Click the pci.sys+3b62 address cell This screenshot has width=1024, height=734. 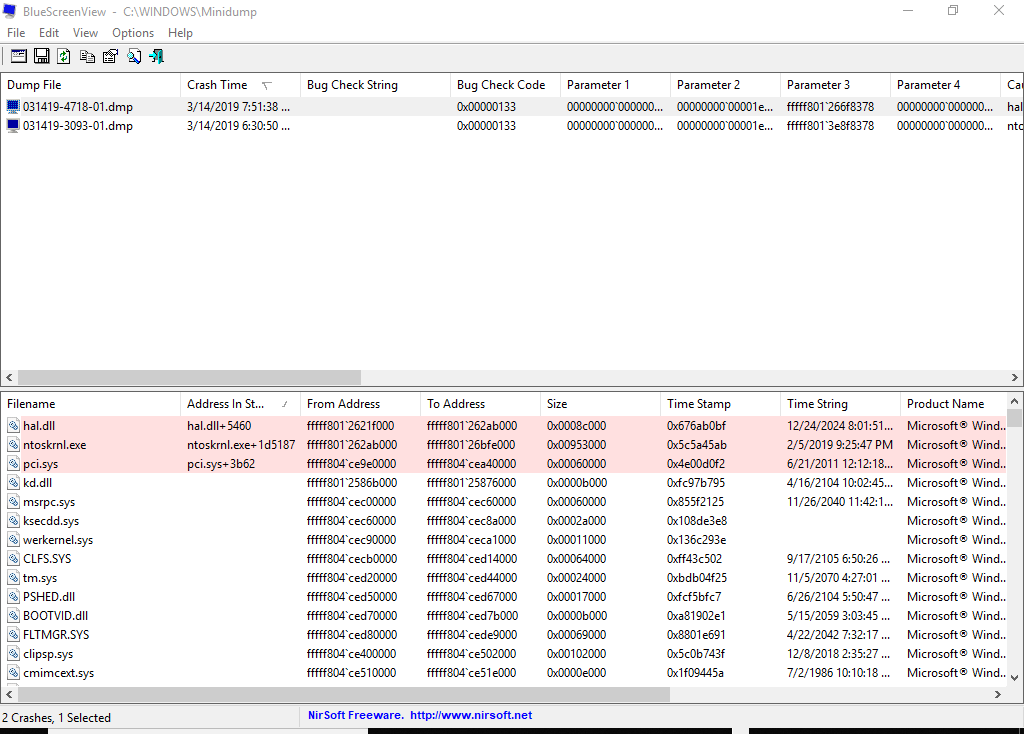pos(221,464)
